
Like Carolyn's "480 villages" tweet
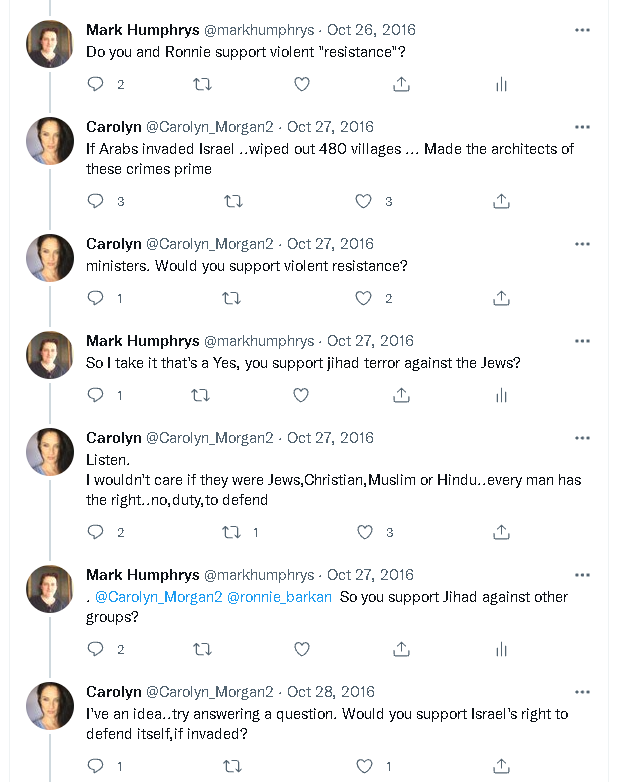click(364, 201)
